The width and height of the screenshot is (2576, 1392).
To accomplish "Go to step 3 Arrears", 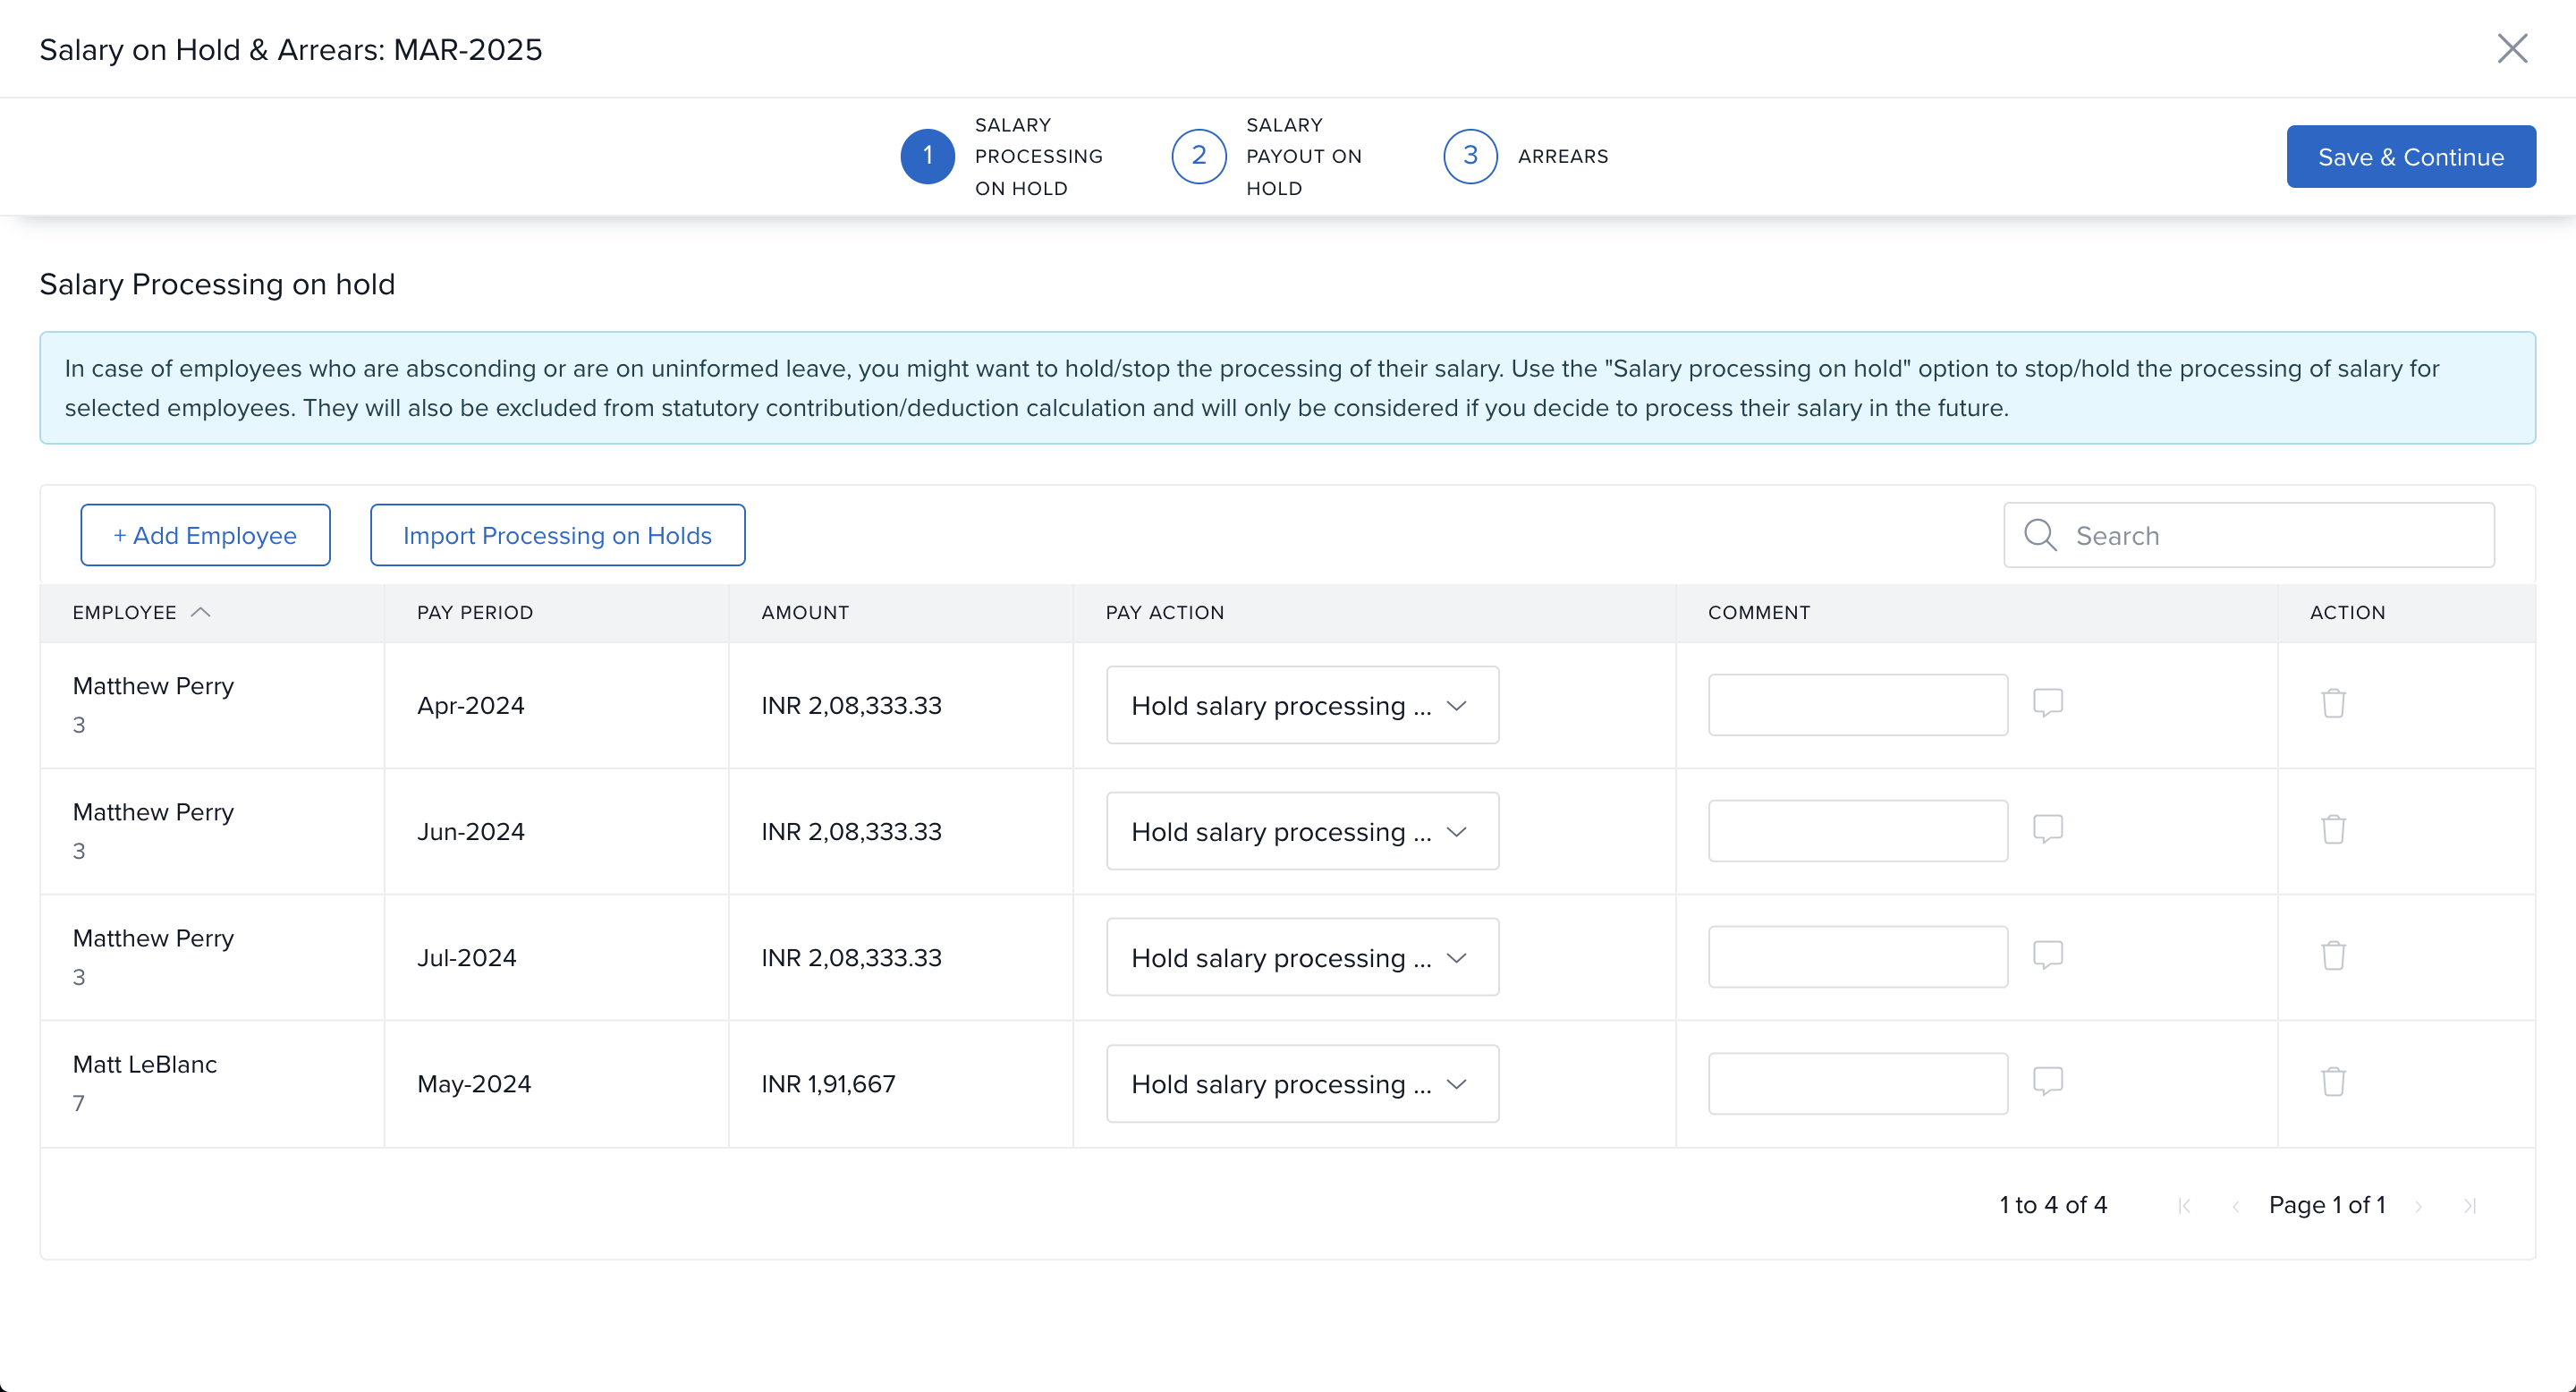I will pyautogui.click(x=1469, y=157).
